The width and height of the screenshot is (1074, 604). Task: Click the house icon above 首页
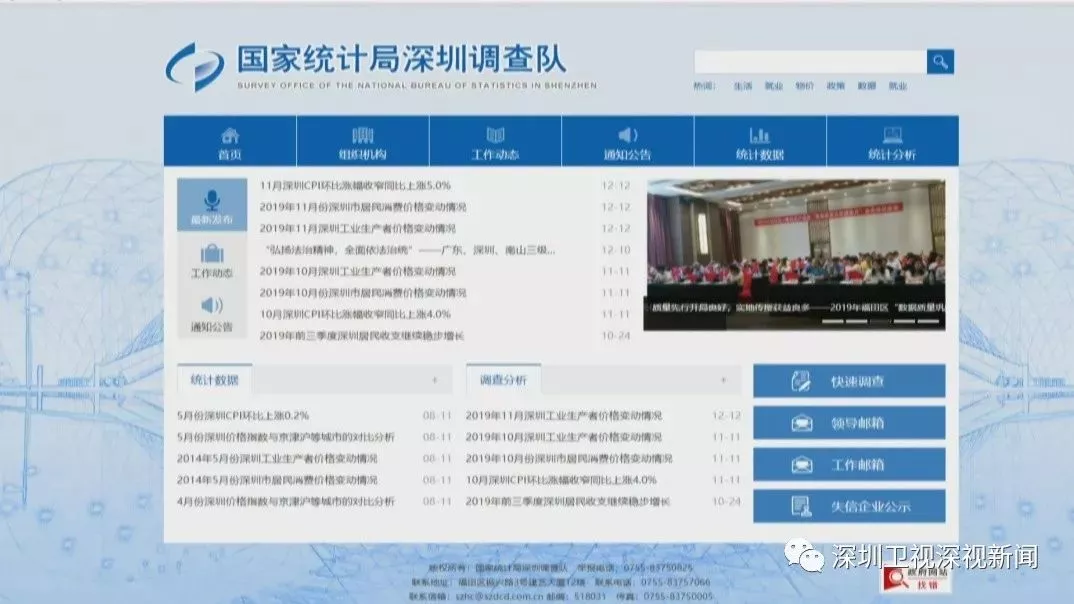pos(230,135)
